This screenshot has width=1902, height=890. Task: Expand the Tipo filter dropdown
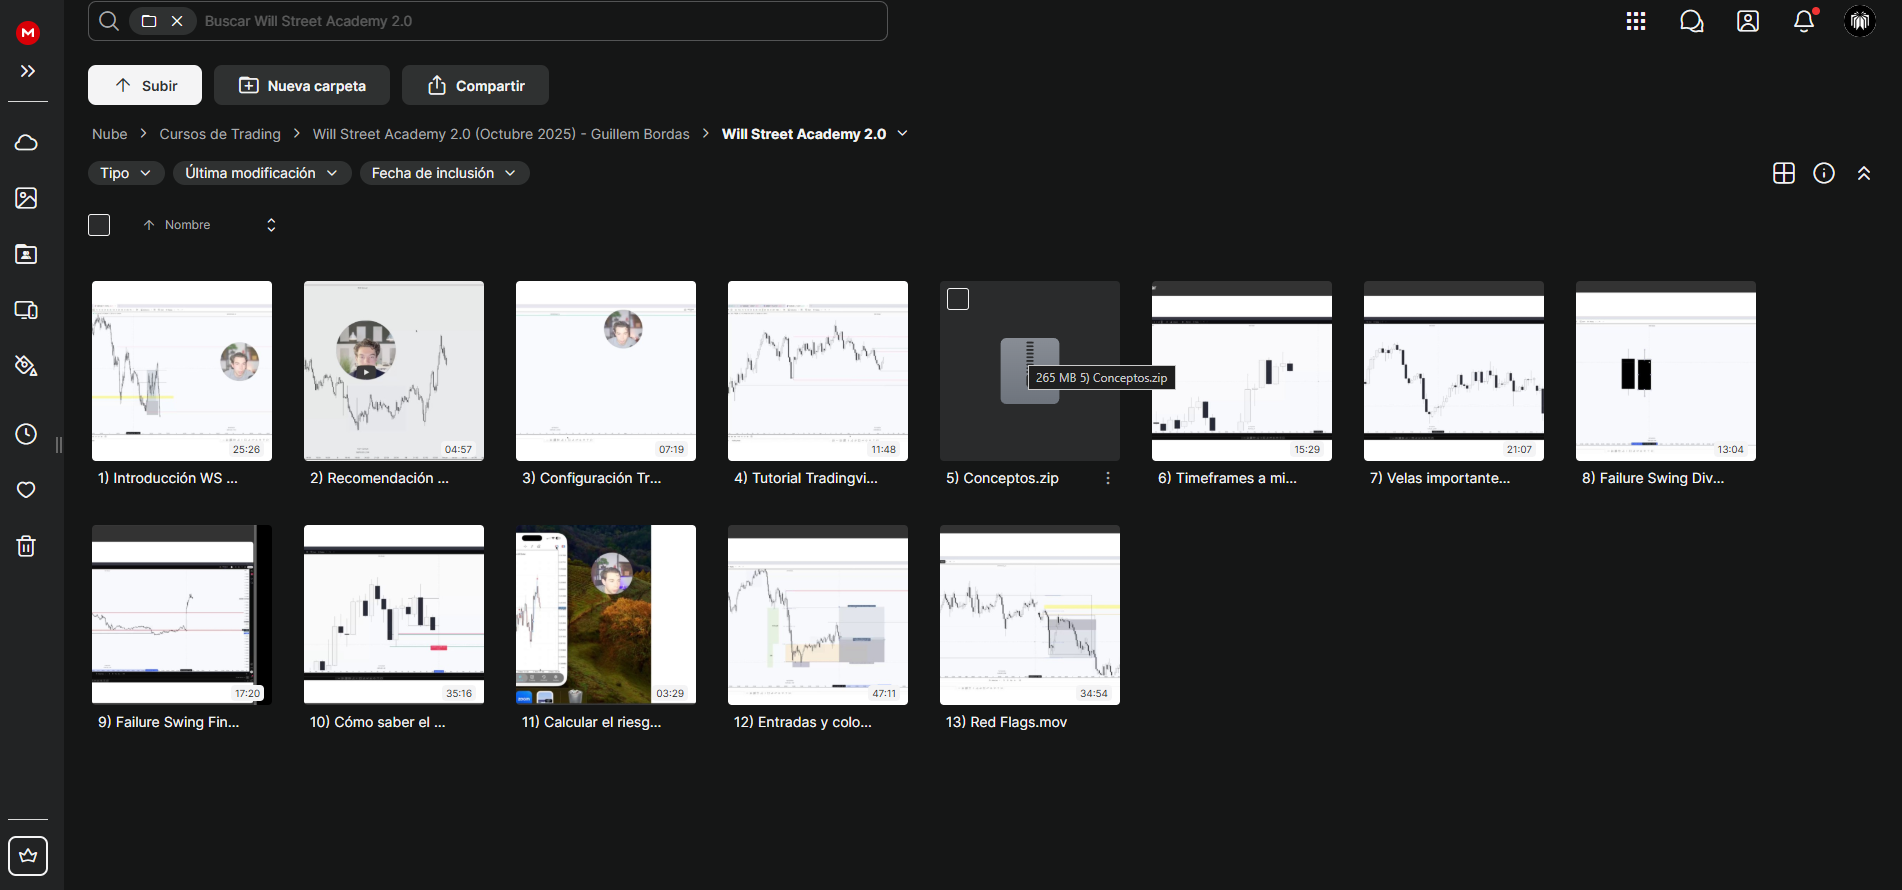(126, 173)
